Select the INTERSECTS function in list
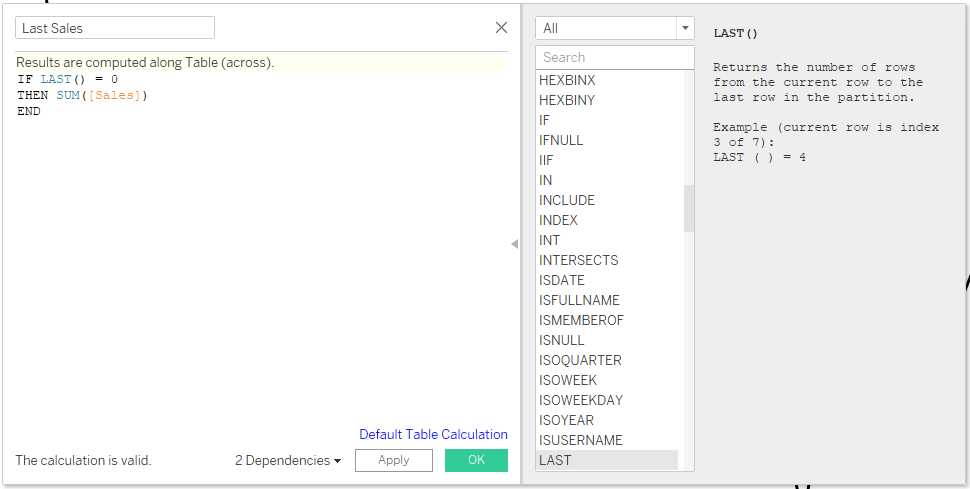Viewport: 970px width, 489px height. [x=578, y=260]
